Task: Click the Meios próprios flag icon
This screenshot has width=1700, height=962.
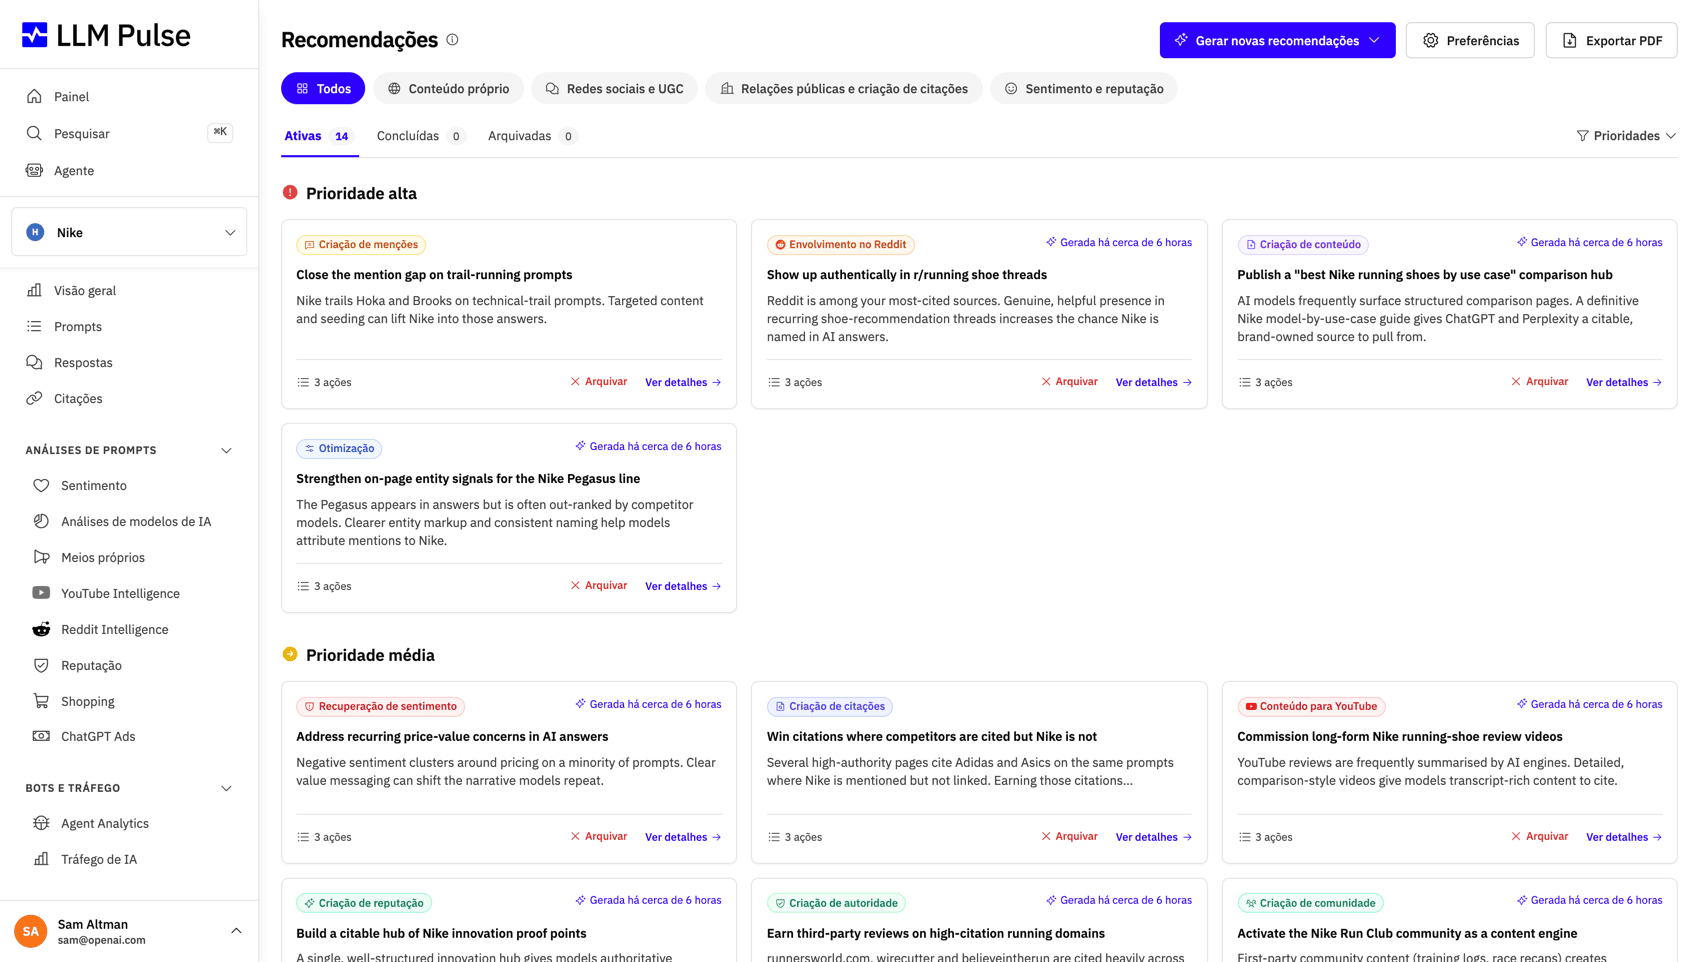Action: tap(41, 558)
